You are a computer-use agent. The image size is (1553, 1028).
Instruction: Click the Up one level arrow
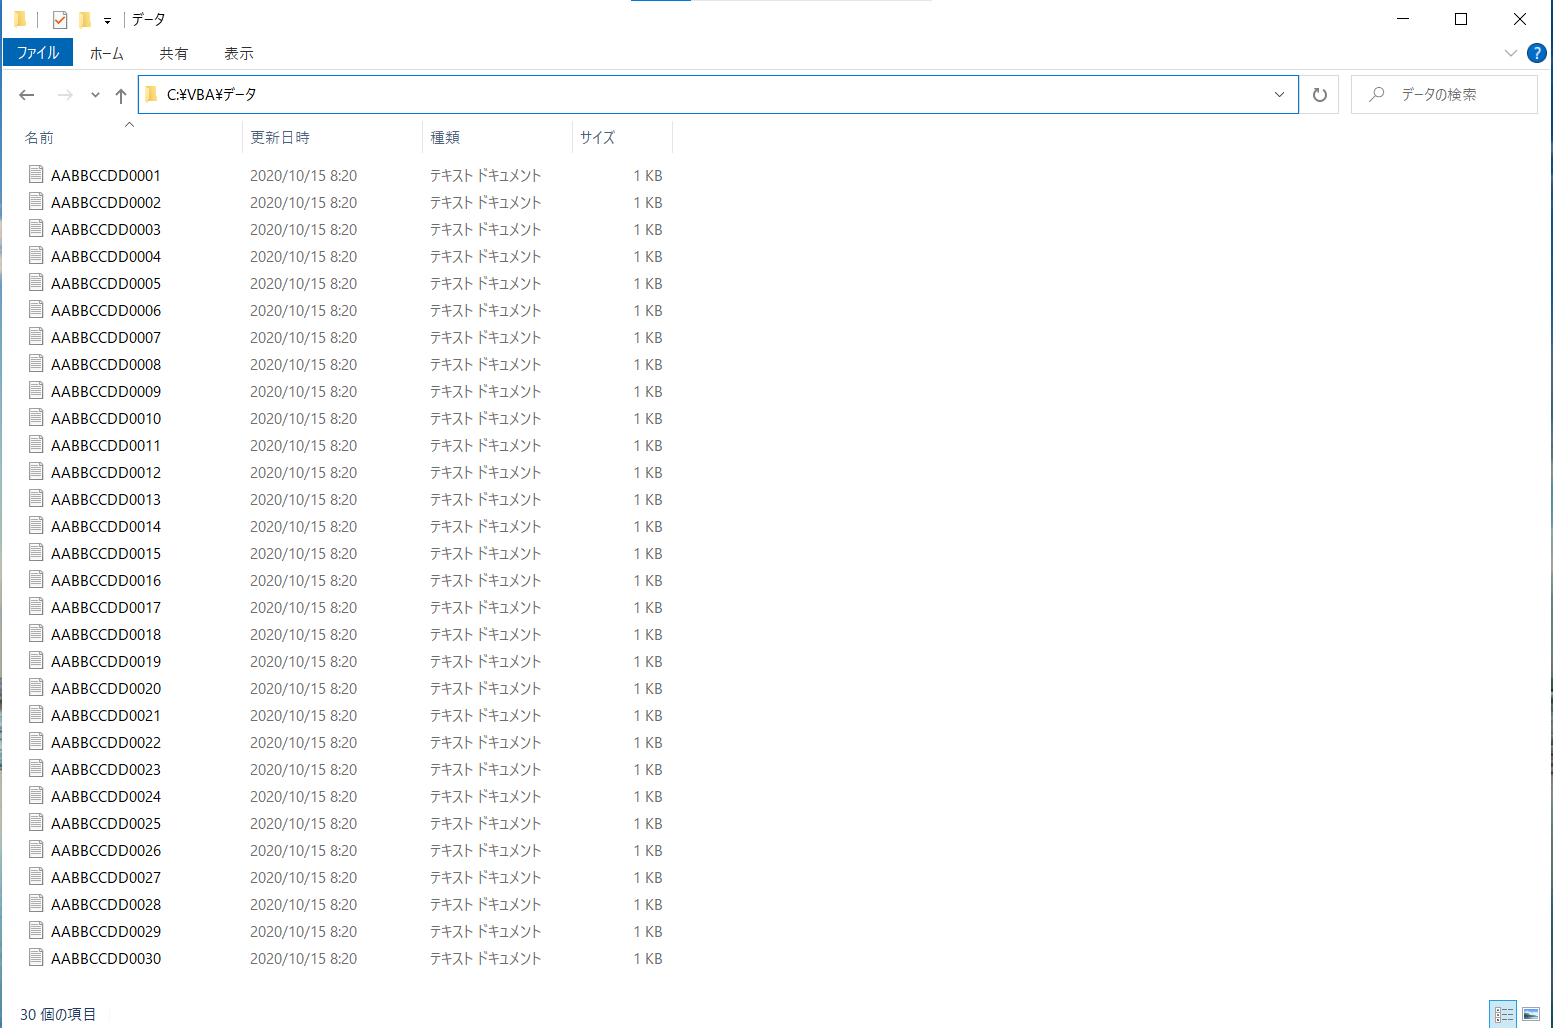[x=121, y=95]
